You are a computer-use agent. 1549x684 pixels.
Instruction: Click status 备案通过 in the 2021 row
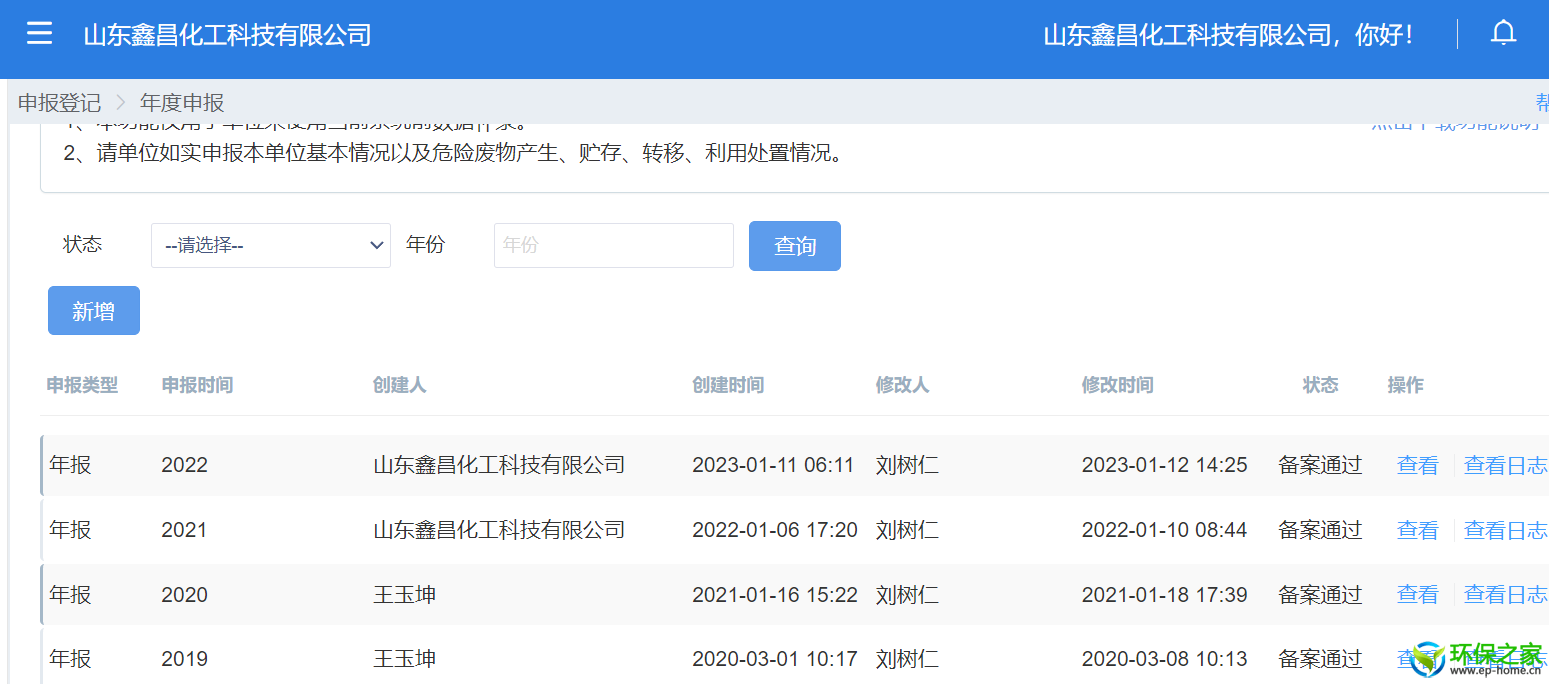1320,530
